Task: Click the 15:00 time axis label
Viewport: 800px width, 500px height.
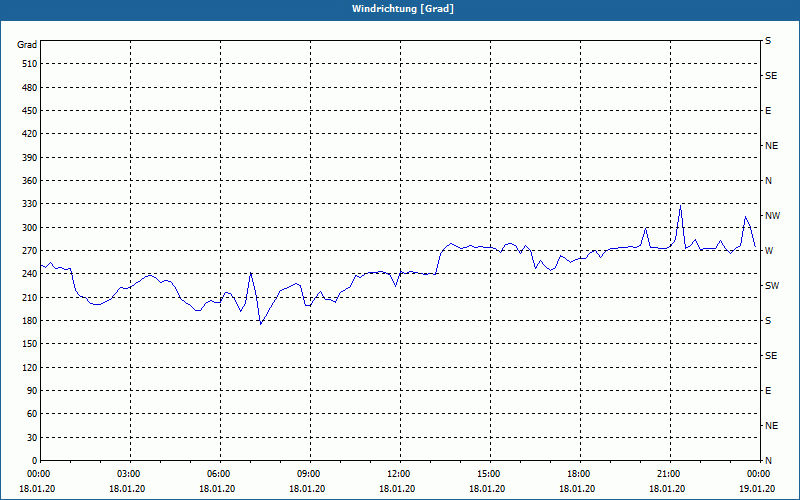Action: click(490, 474)
